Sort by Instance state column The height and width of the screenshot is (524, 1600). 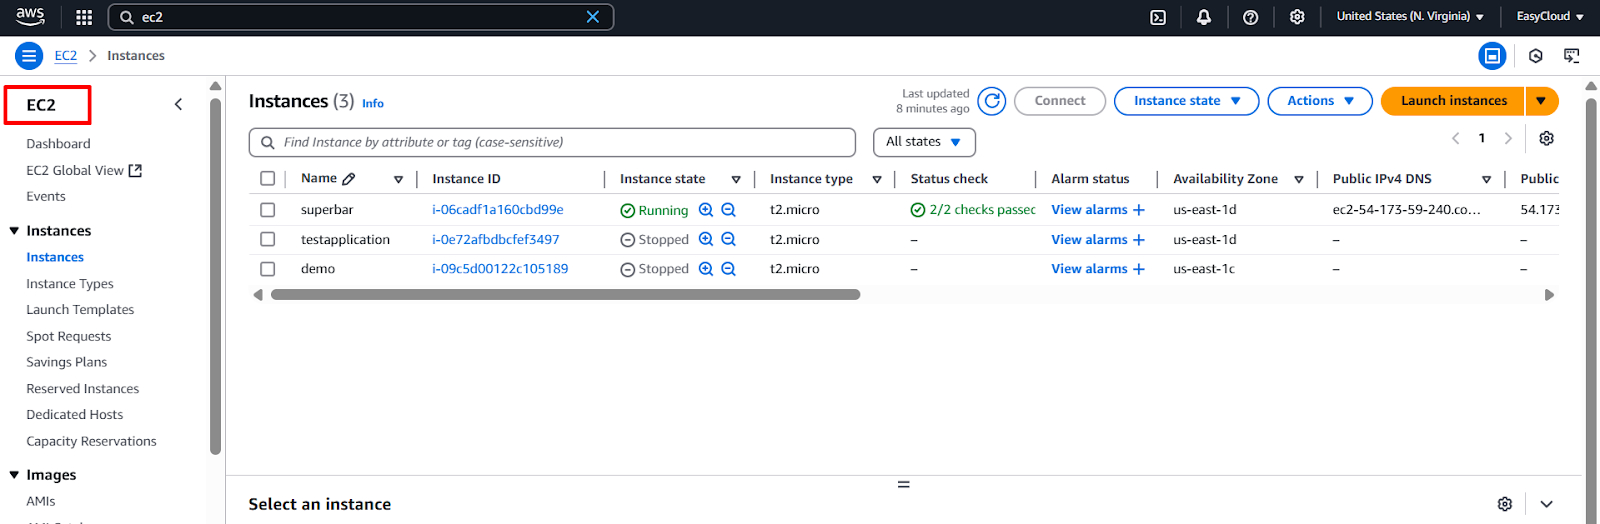(736, 180)
